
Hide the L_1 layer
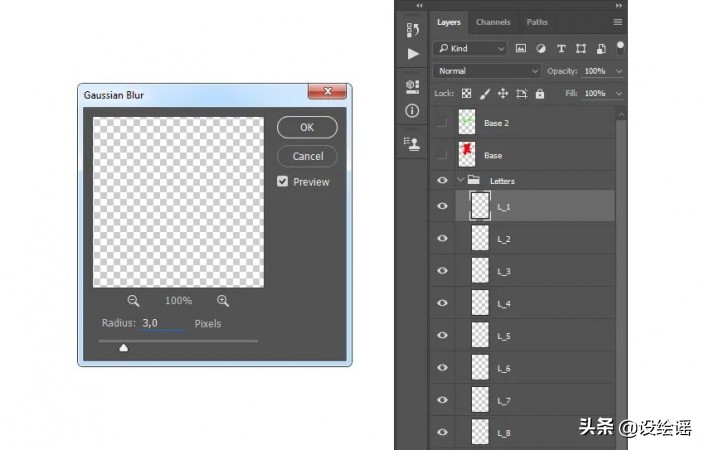click(442, 206)
